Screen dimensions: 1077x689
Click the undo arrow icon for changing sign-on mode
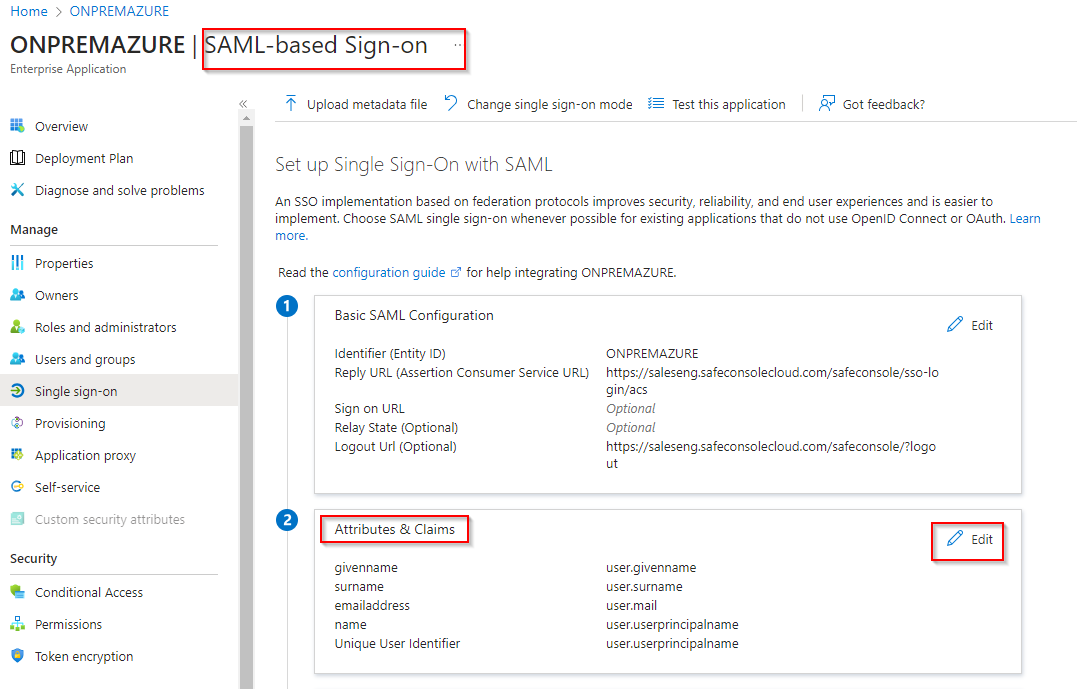point(451,103)
